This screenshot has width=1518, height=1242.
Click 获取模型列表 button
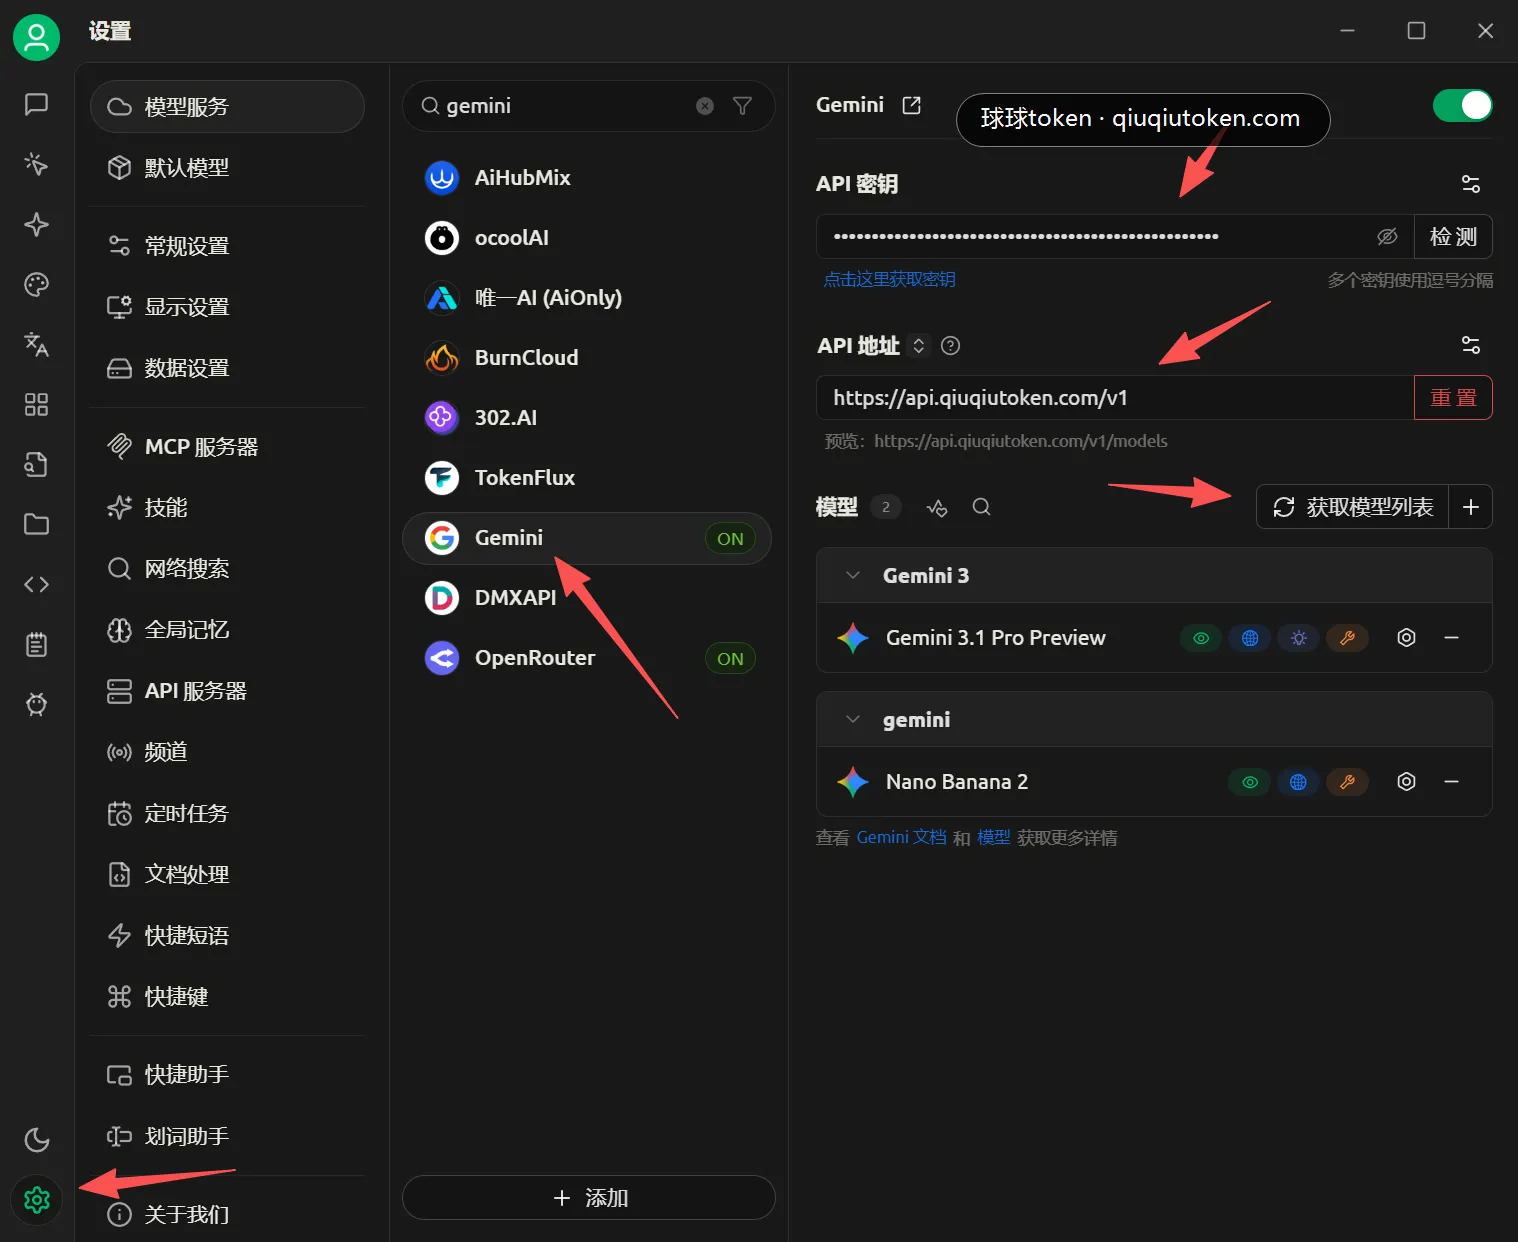tap(1353, 507)
